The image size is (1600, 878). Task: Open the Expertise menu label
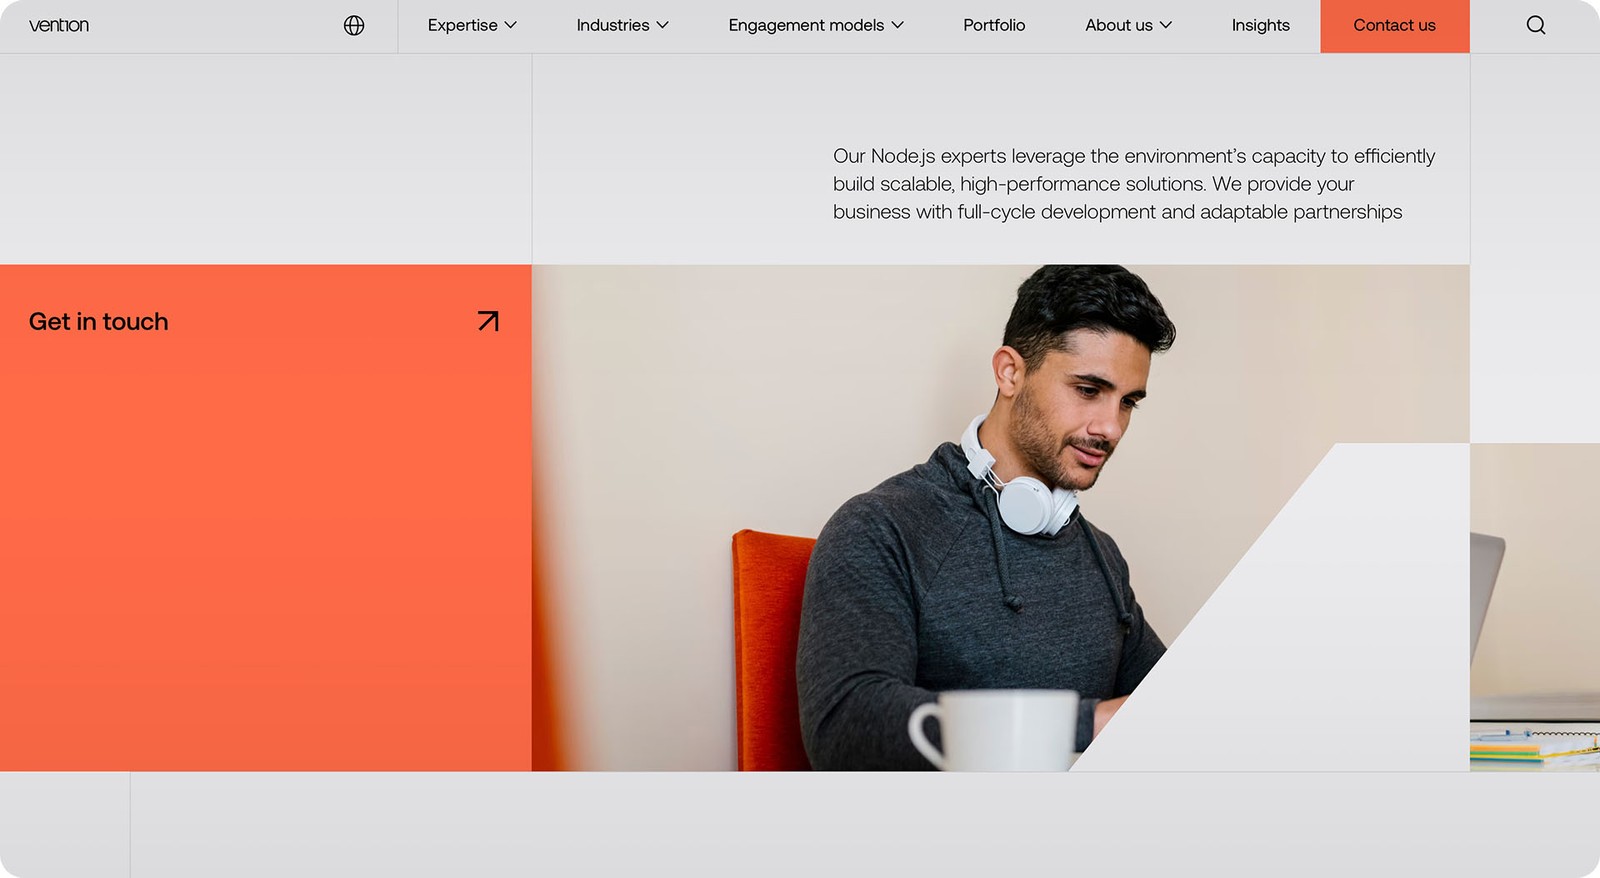462,25
